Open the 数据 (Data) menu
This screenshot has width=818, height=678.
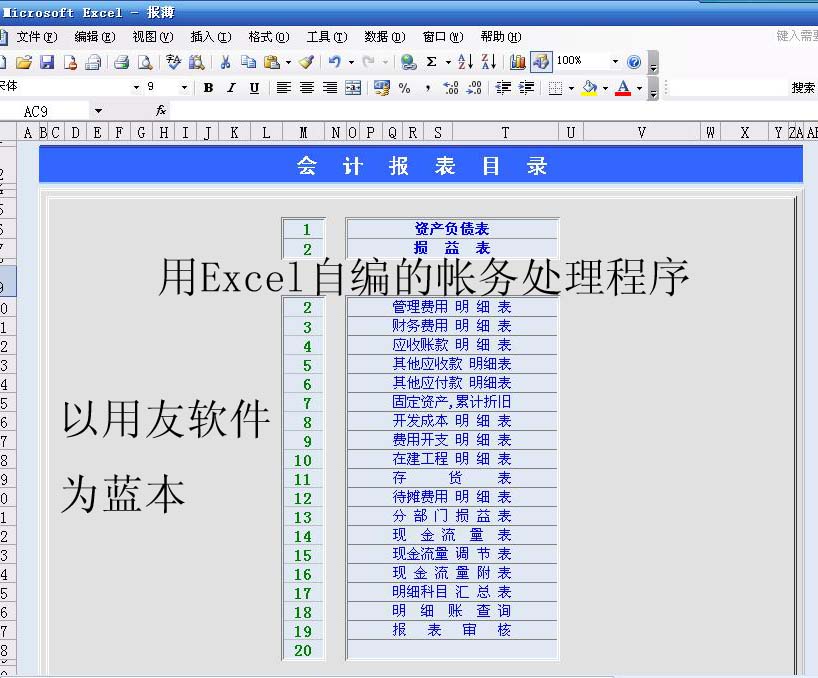pos(385,37)
